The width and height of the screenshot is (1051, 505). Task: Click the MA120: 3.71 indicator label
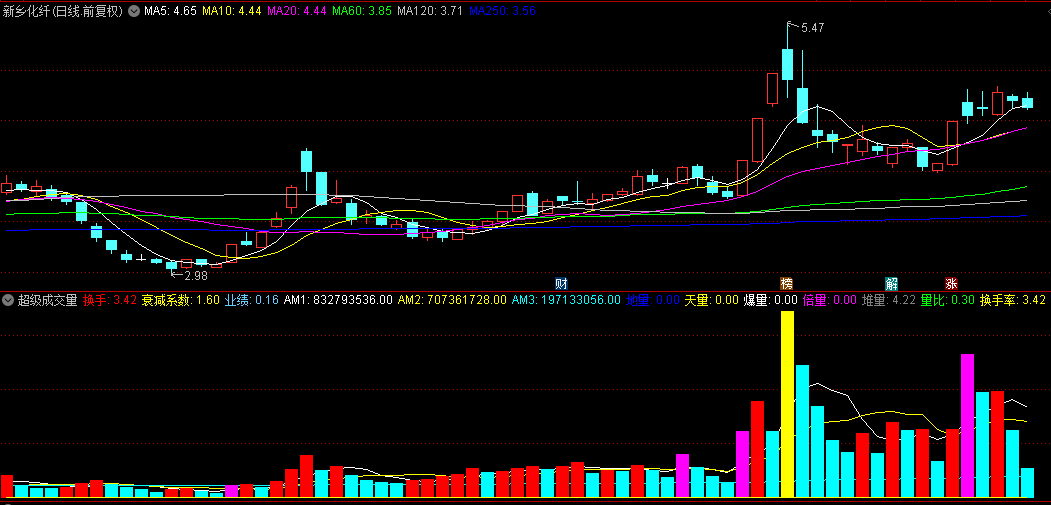click(x=430, y=11)
